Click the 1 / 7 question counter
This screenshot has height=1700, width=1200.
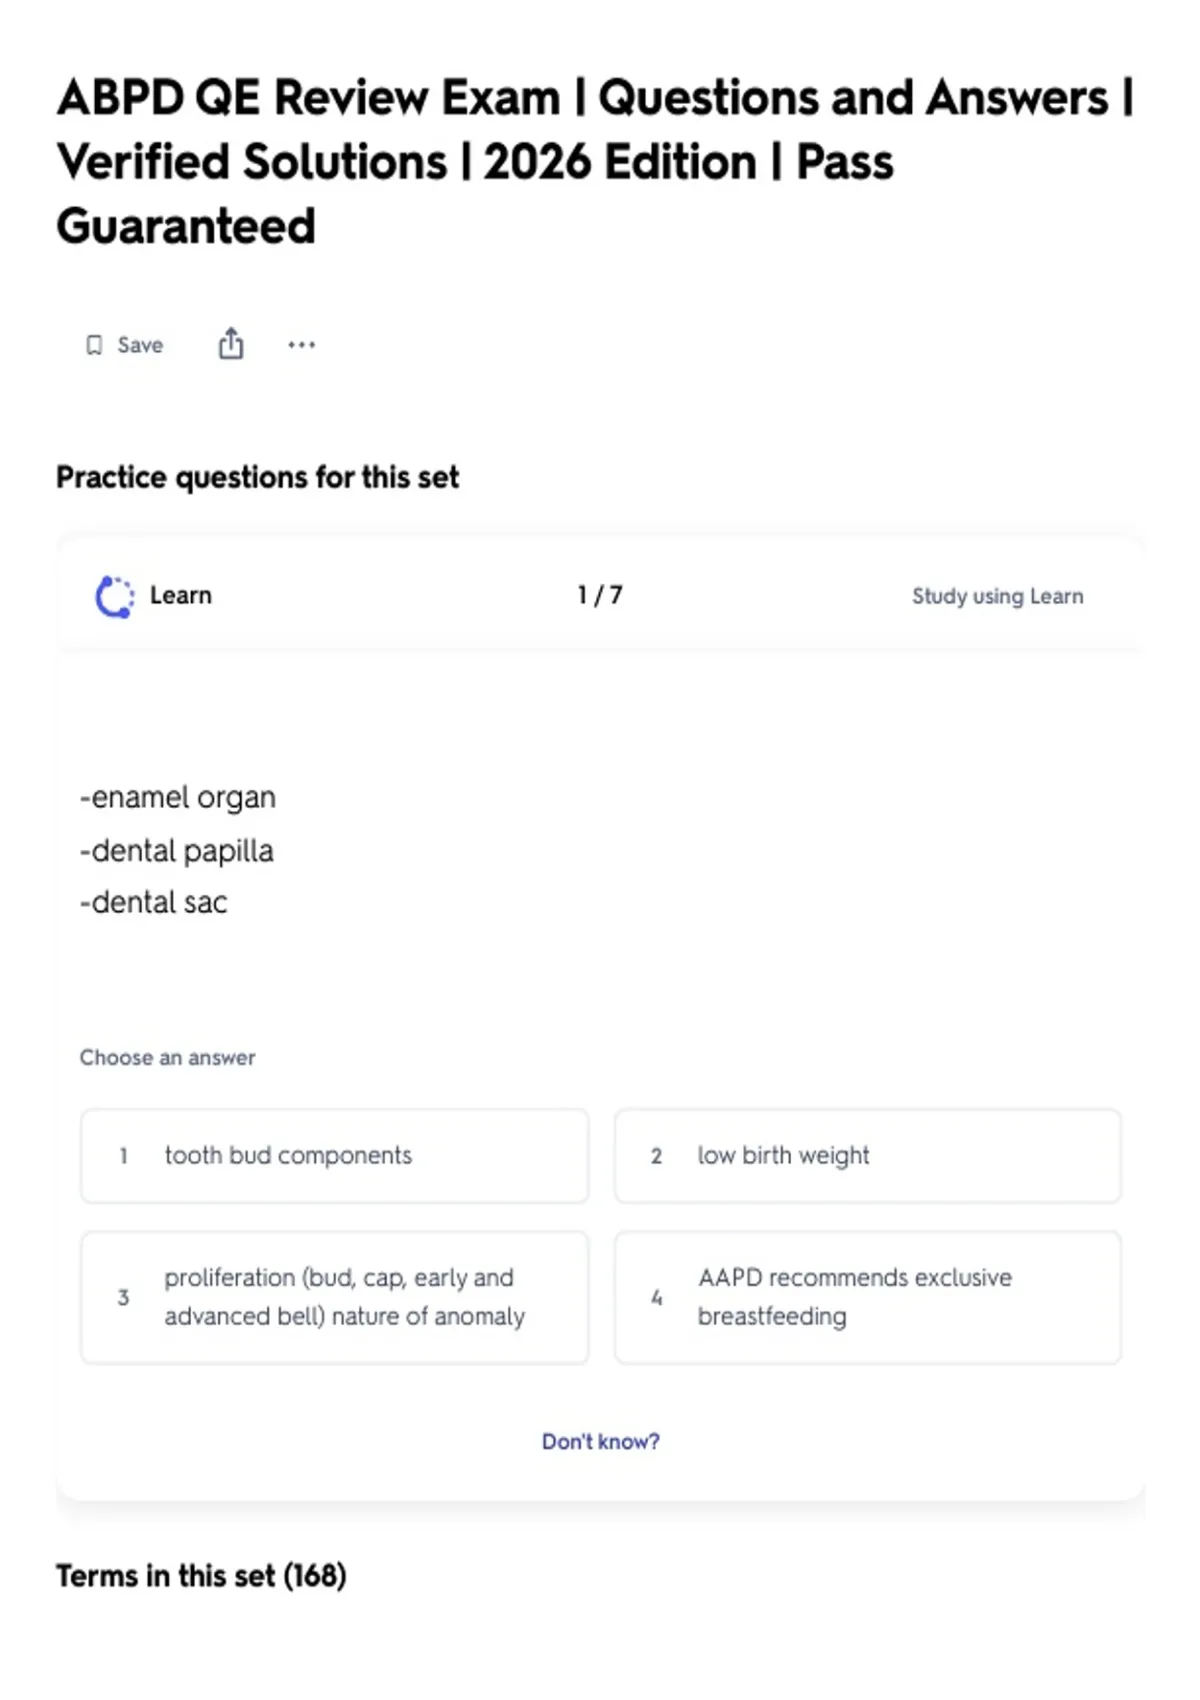tap(600, 595)
